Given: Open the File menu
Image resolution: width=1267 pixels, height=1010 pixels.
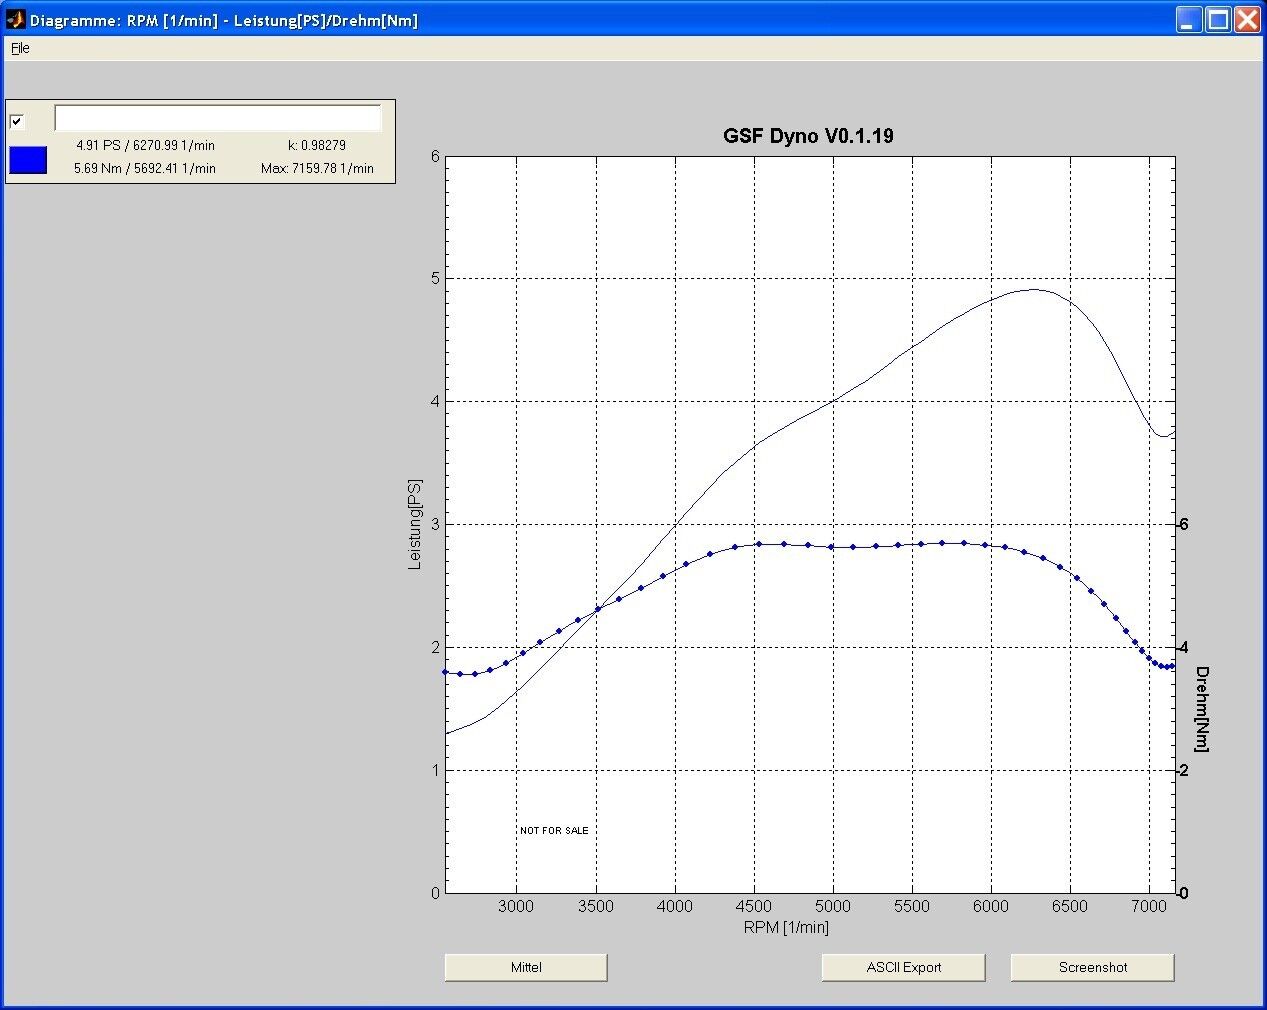Looking at the screenshot, I should [x=20, y=48].
